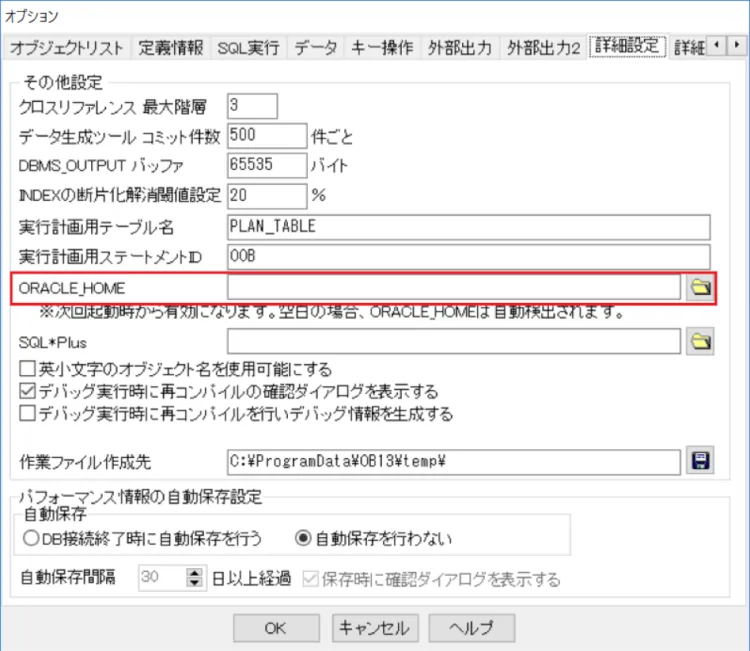This screenshot has width=750, height=651.
Task: Open help with ヘルプ button
Action: [x=472, y=628]
